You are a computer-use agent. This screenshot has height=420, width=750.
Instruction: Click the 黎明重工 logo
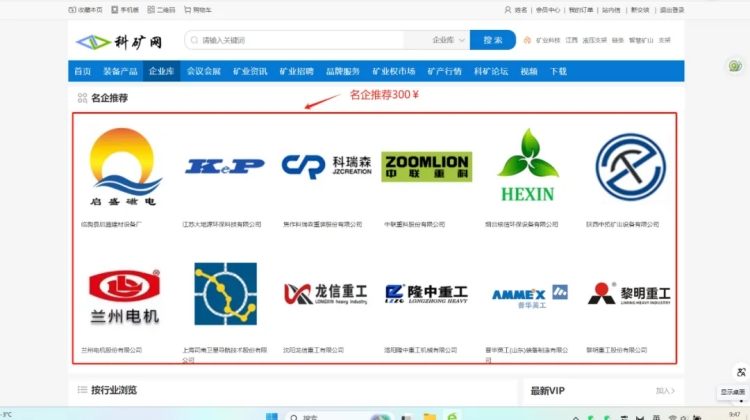(x=629, y=293)
